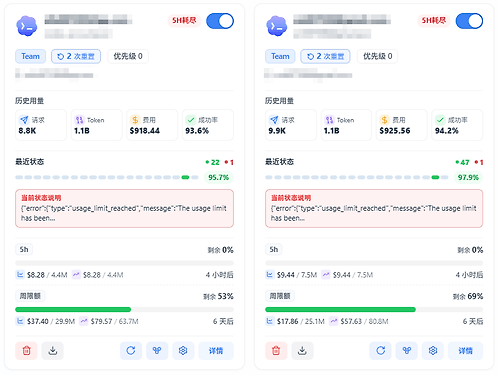Click 2 次重置 tag on the $925.56 card
This screenshot has height=375, width=498.
[325, 56]
